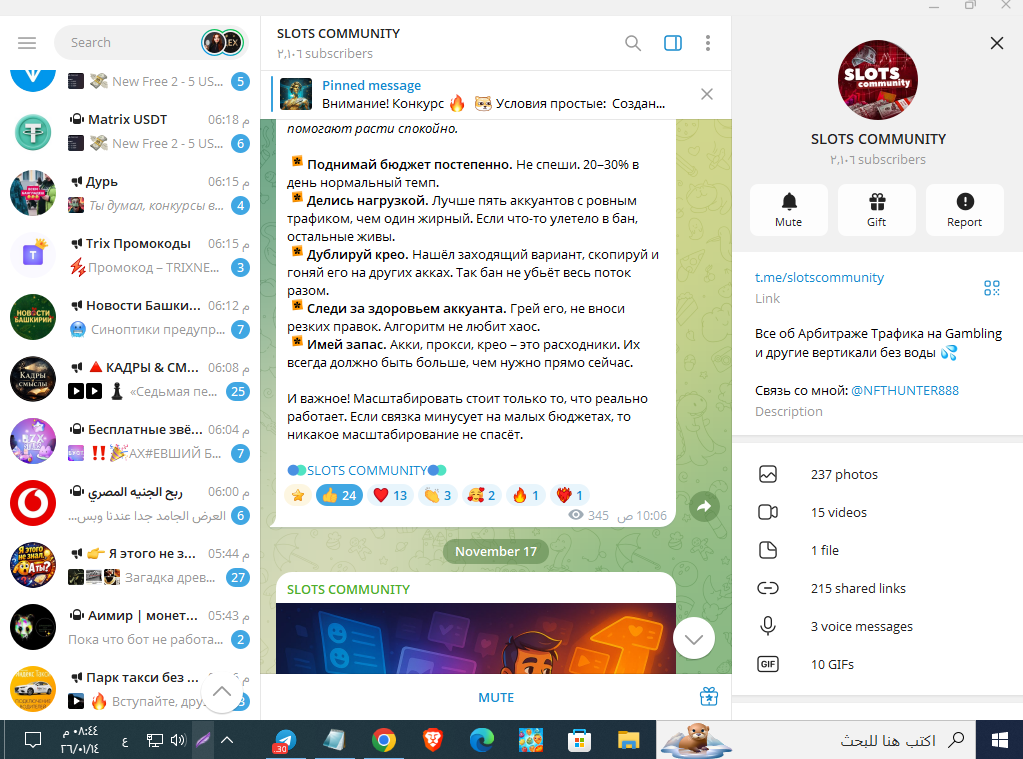
Task: Open the stories avatars in the search bar
Action: 222,43
